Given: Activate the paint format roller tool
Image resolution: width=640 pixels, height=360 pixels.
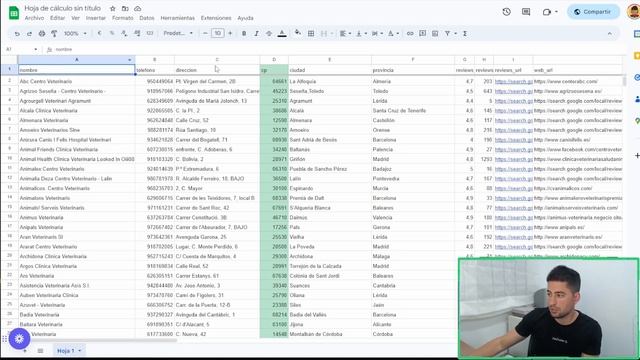Looking at the screenshot, I should [54, 33].
